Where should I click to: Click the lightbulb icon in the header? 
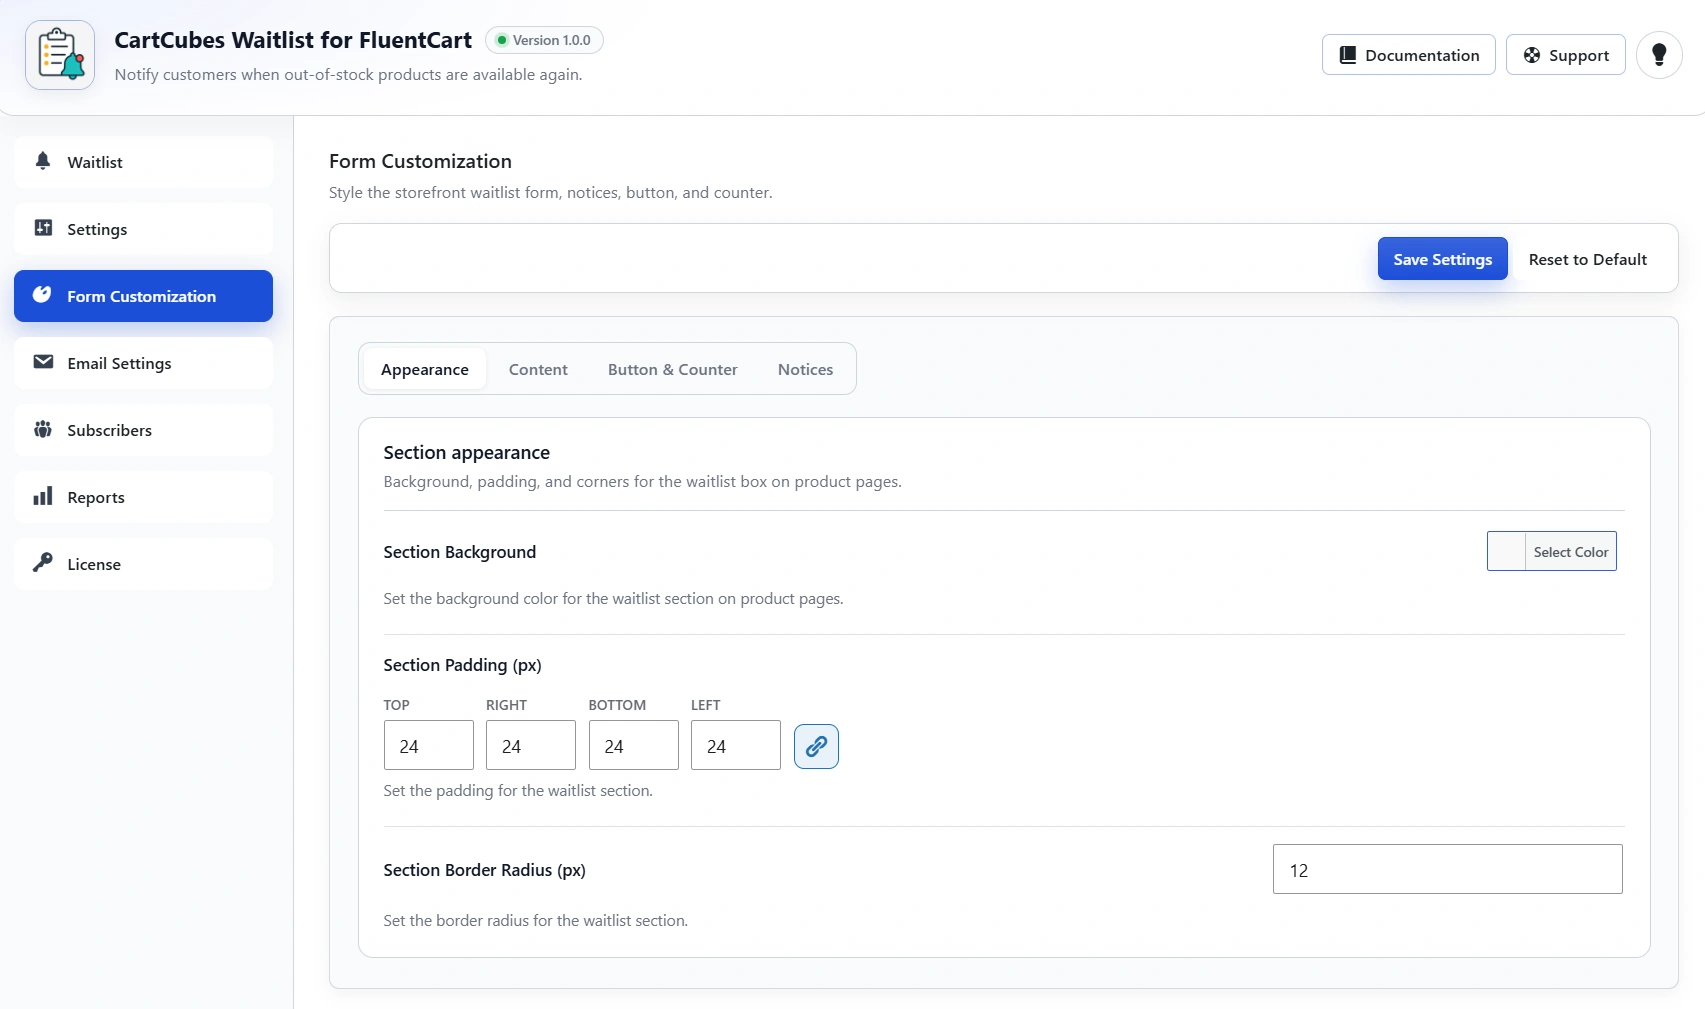[1659, 55]
